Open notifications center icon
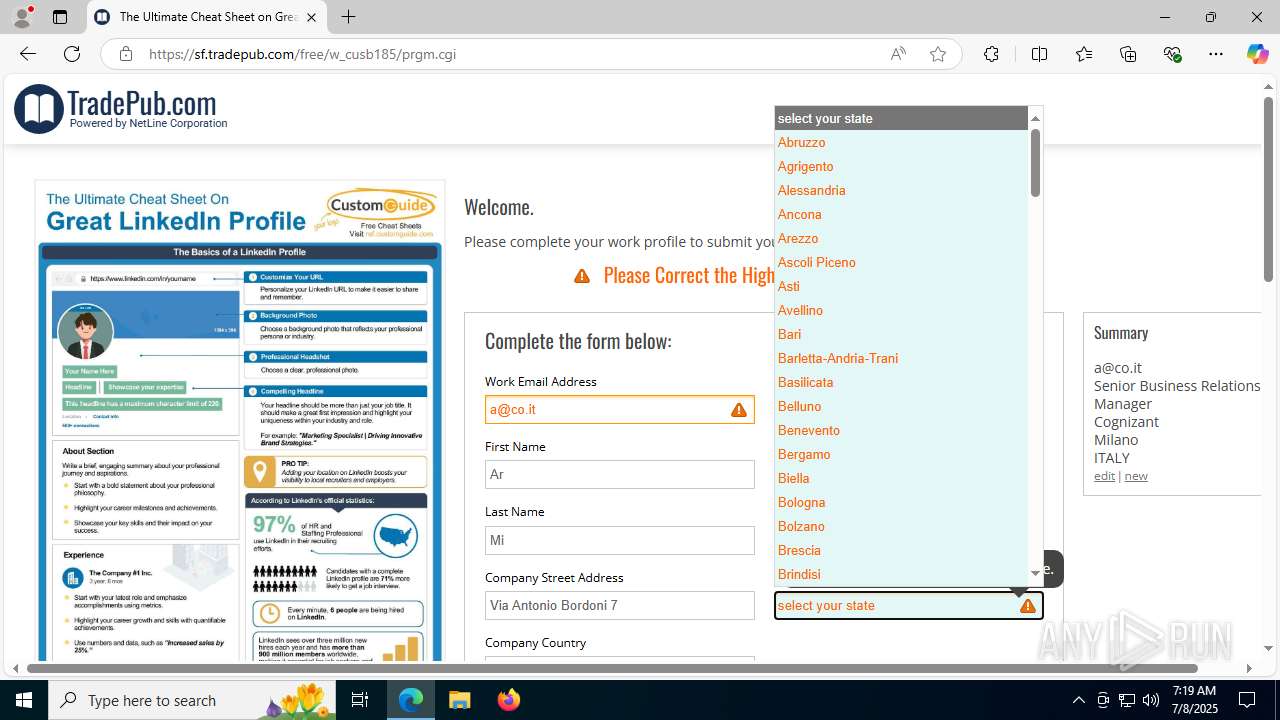The width and height of the screenshot is (1280, 720). (1247, 700)
